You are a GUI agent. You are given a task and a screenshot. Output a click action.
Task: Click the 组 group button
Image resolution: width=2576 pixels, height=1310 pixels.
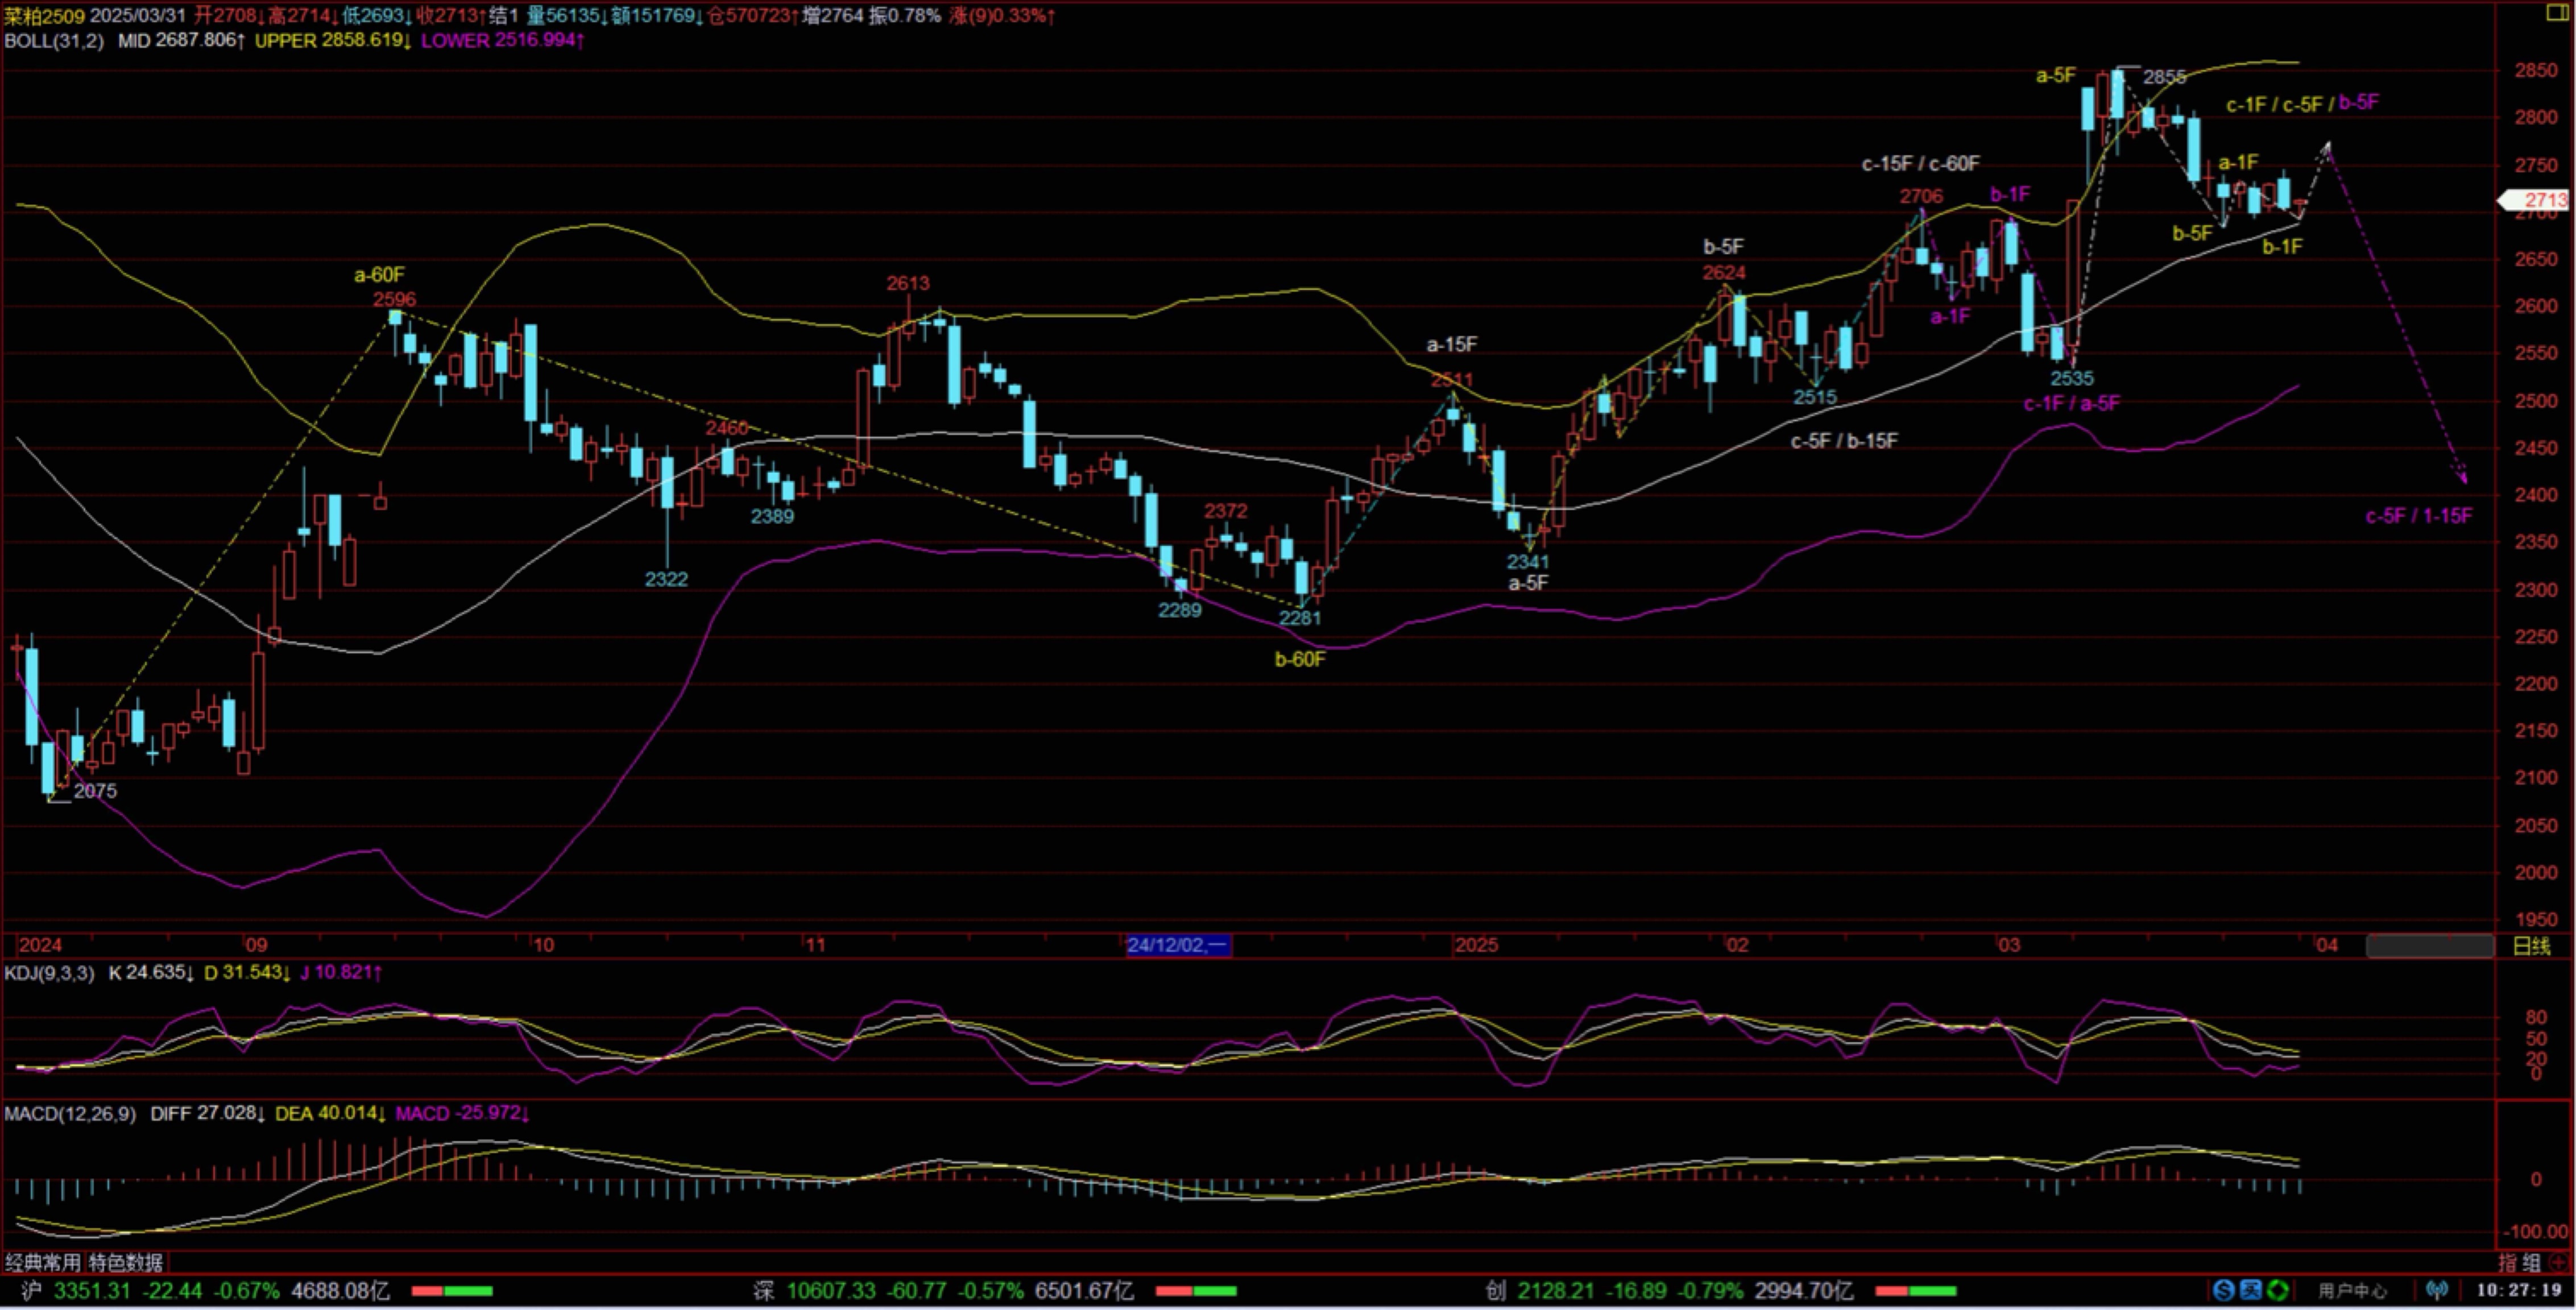[x=2532, y=1263]
